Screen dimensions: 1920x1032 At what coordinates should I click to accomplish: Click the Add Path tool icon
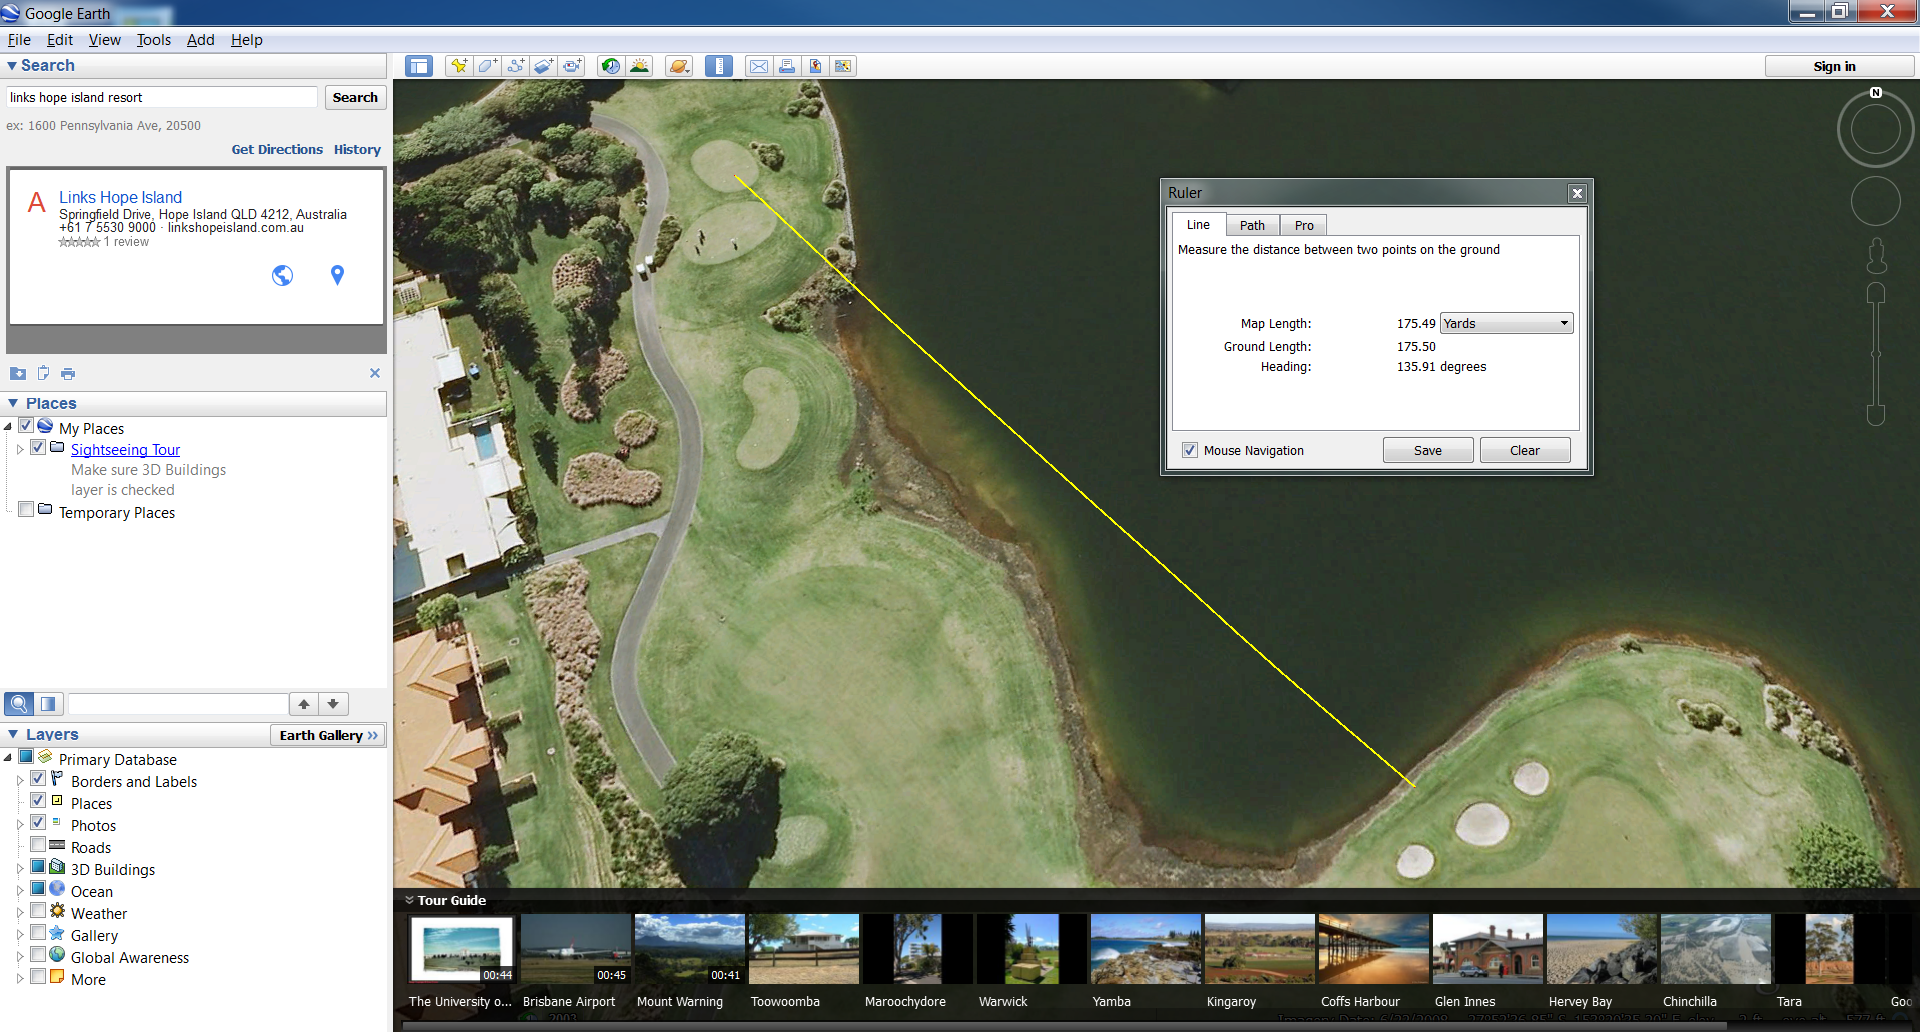(516, 66)
